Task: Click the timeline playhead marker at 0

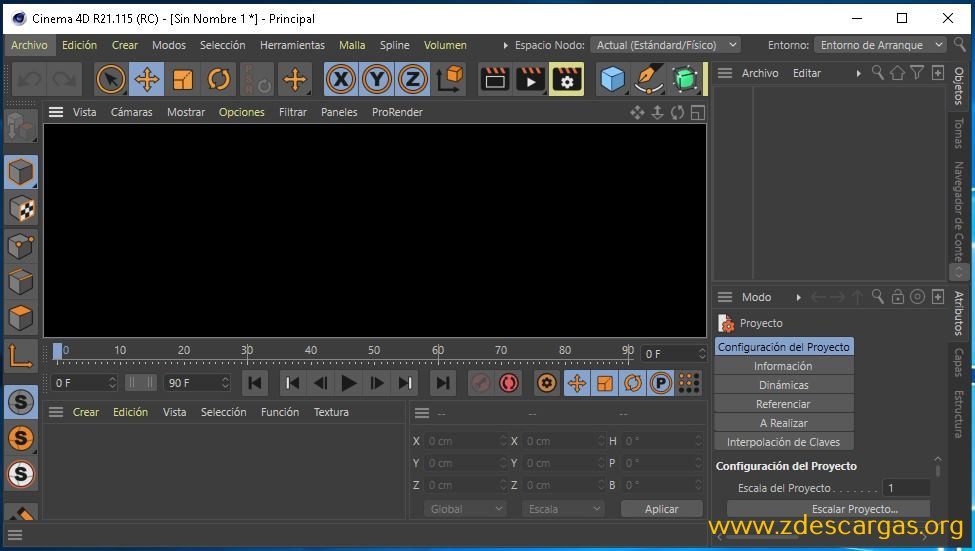Action: pos(57,352)
